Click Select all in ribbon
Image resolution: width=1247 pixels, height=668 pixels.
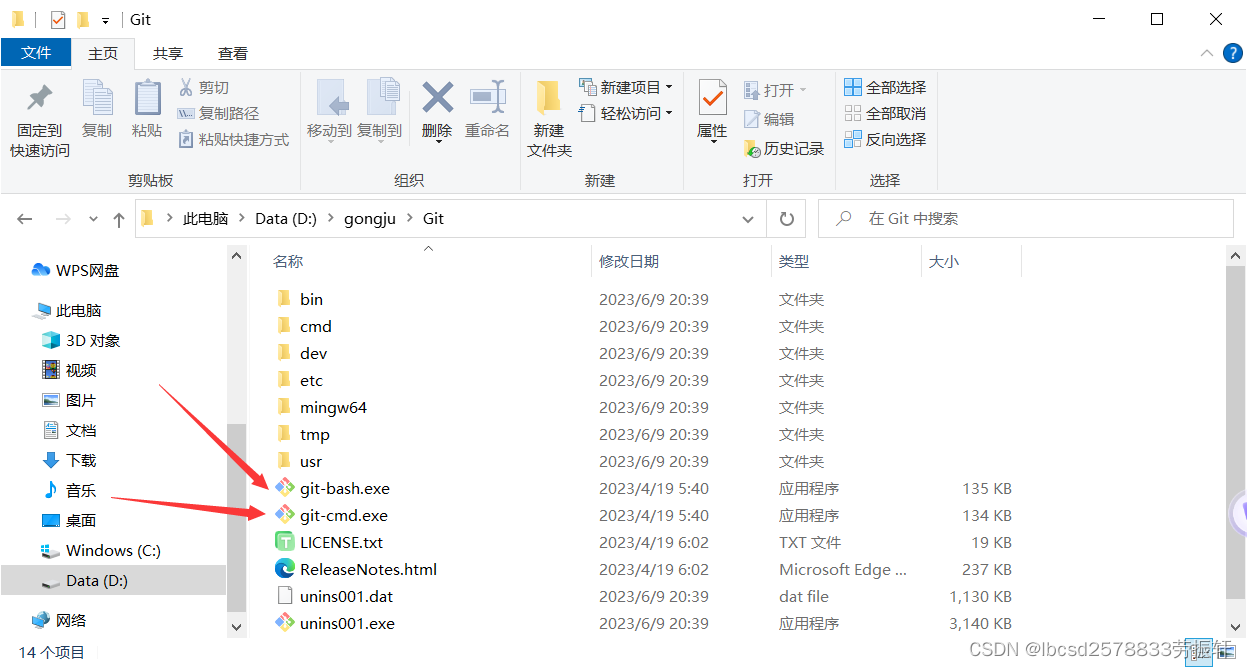[886, 88]
